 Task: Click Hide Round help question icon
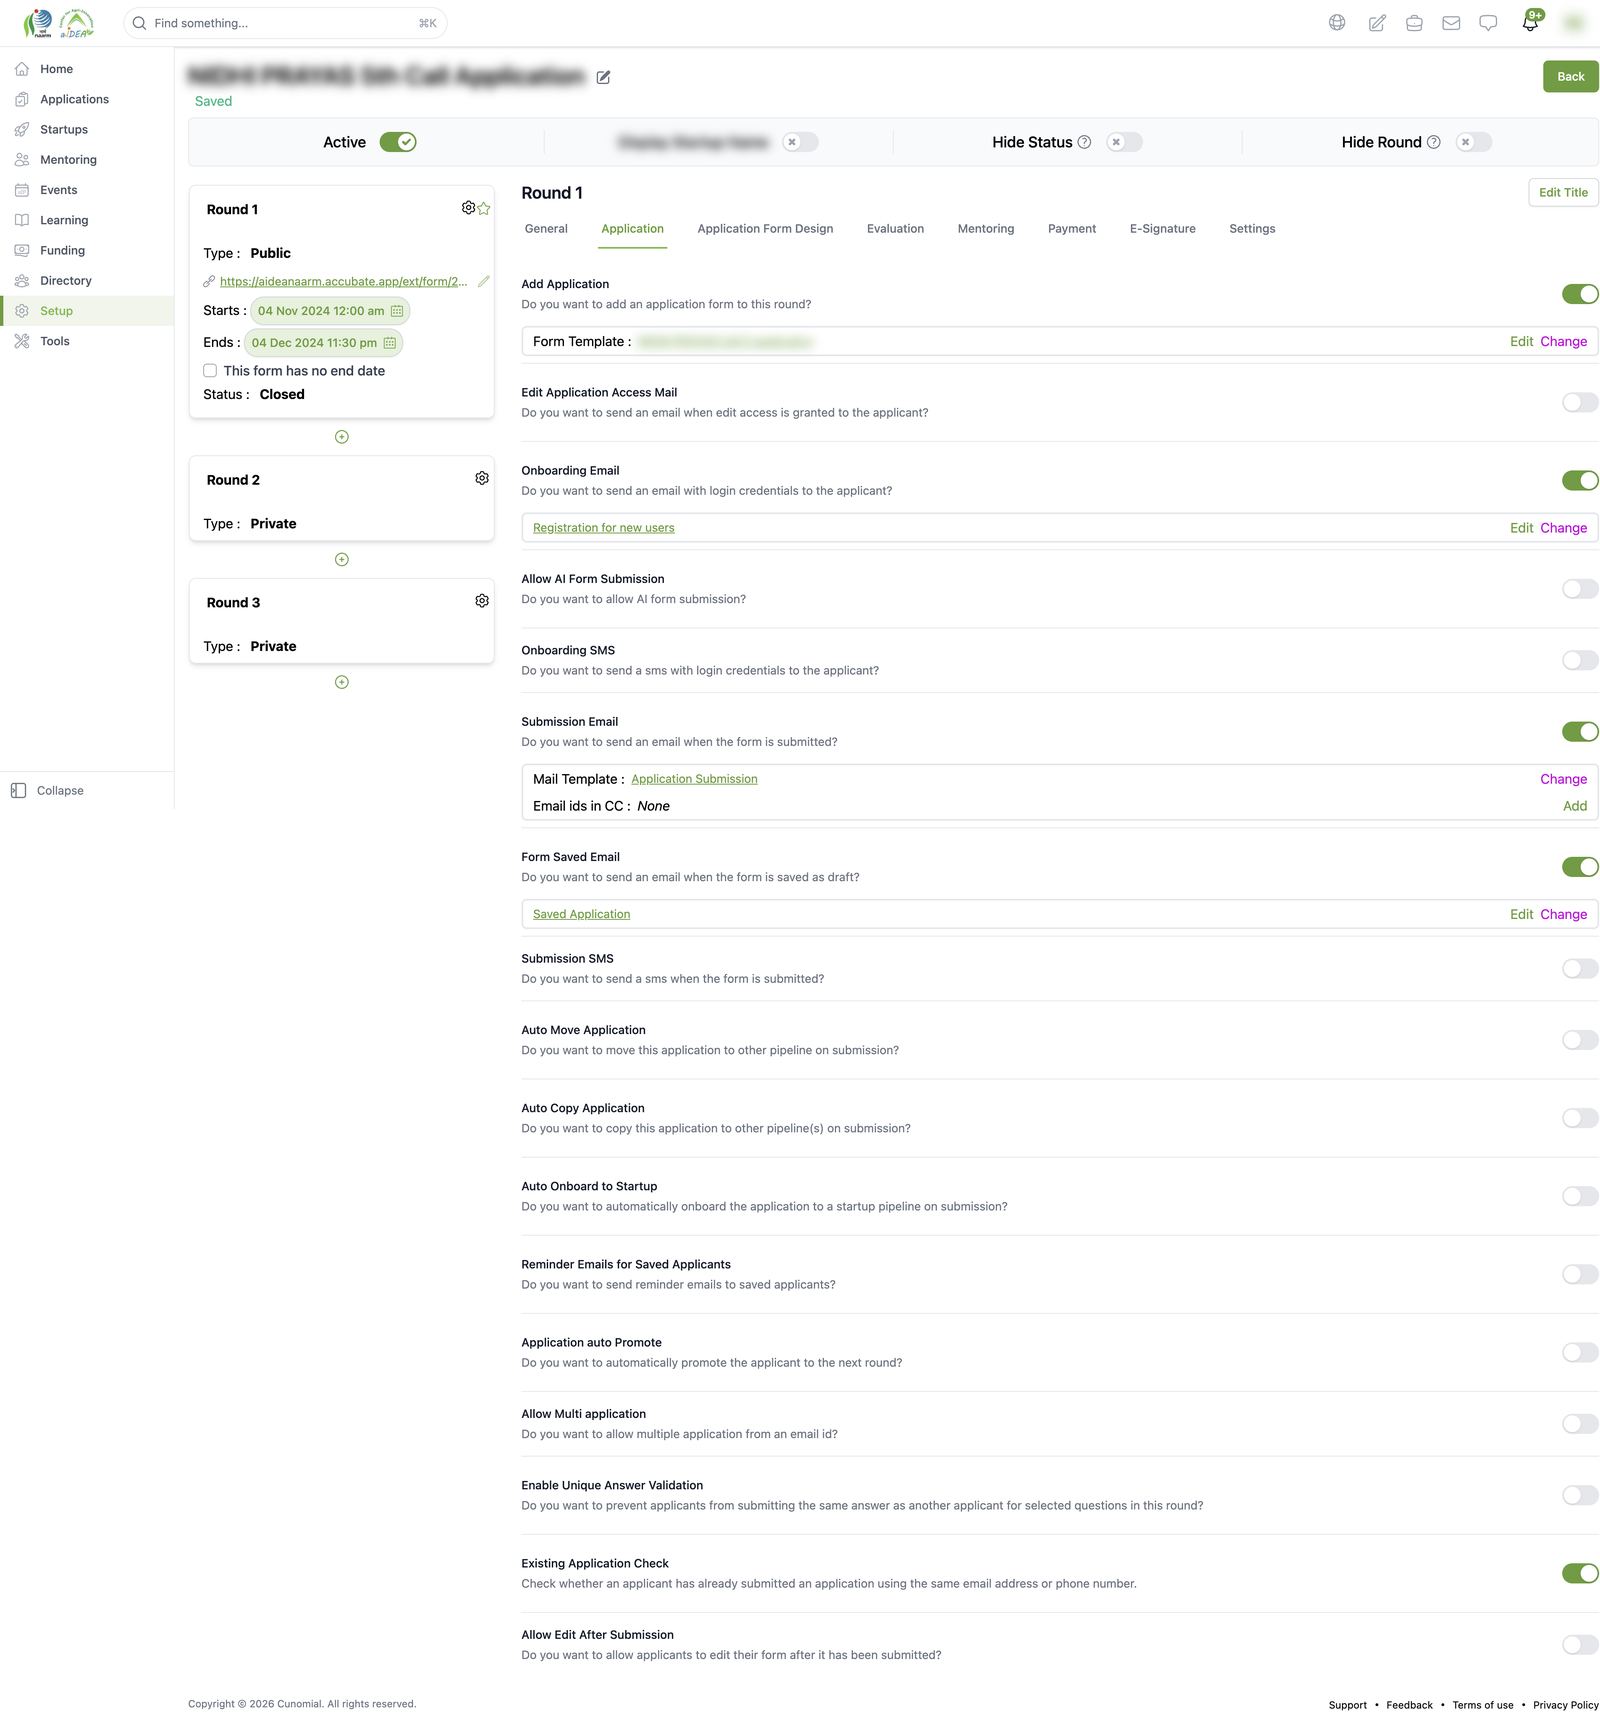(x=1433, y=142)
